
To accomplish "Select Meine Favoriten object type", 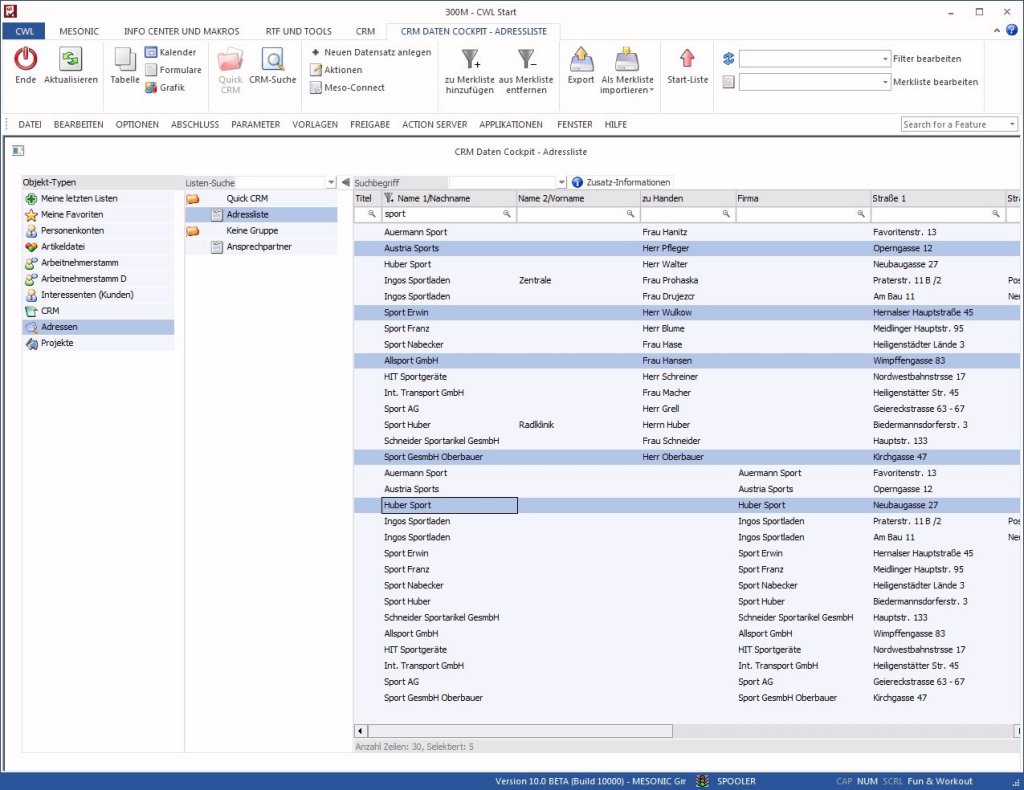I will pyautogui.click(x=98, y=215).
